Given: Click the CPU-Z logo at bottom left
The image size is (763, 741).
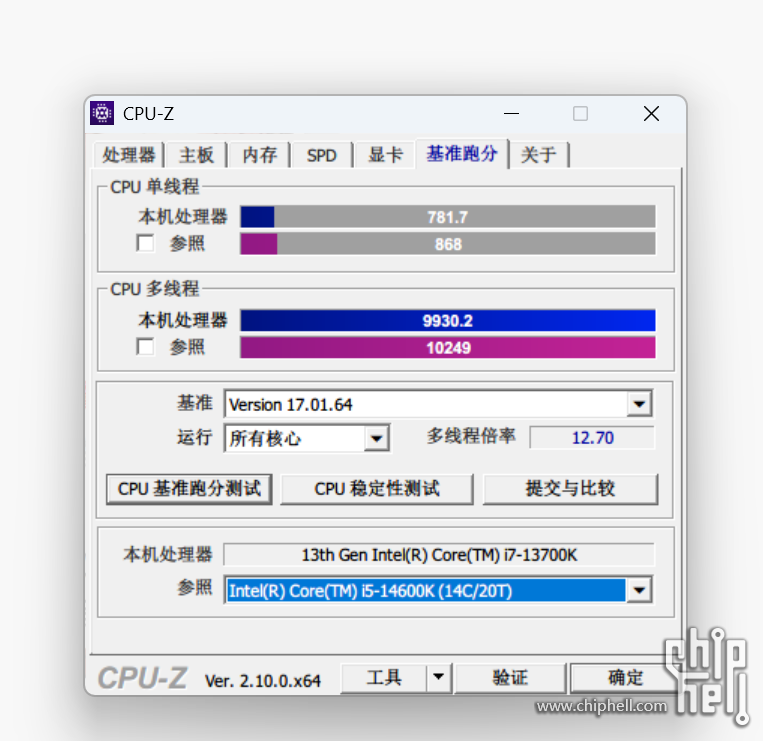Looking at the screenshot, I should 142,678.
